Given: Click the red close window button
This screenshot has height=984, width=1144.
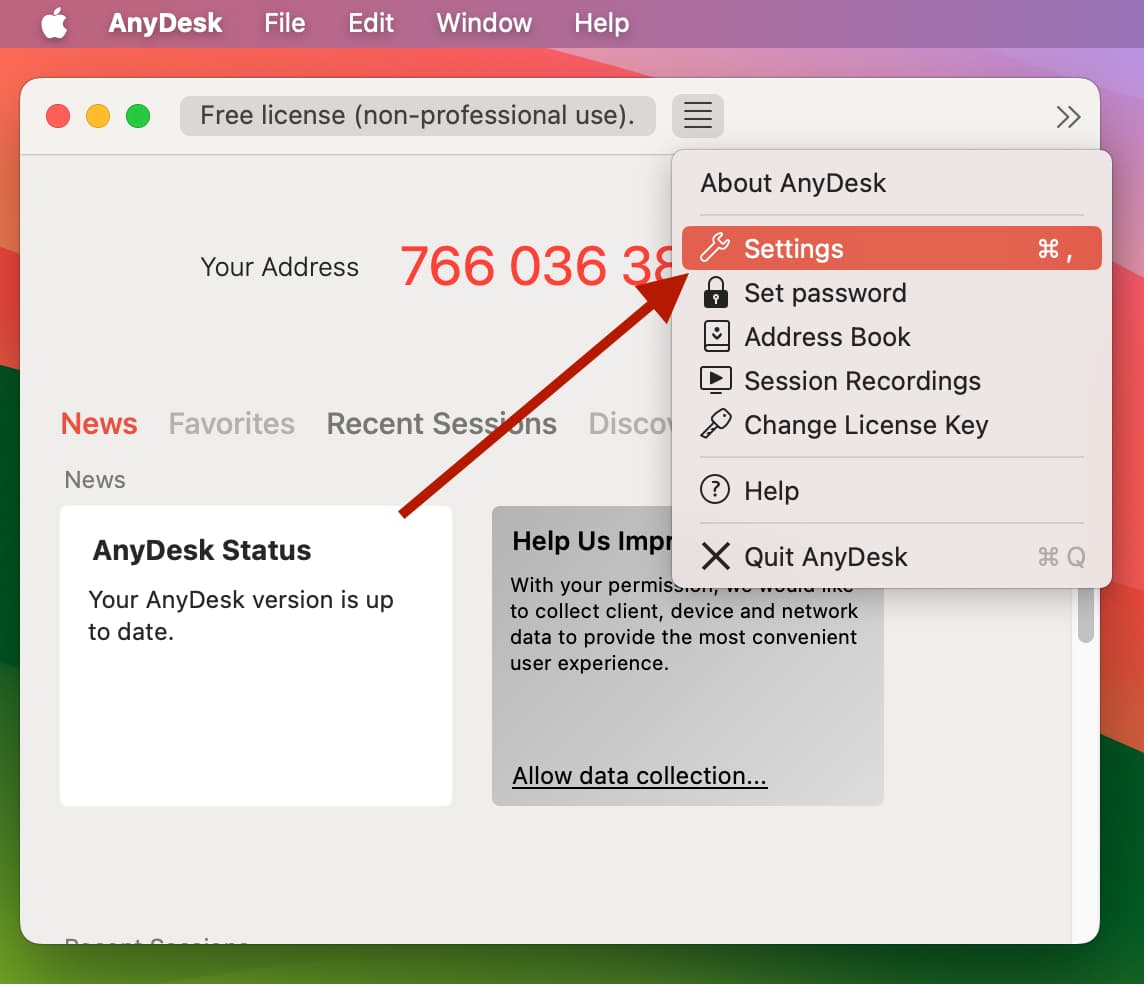Looking at the screenshot, I should pos(58,116).
